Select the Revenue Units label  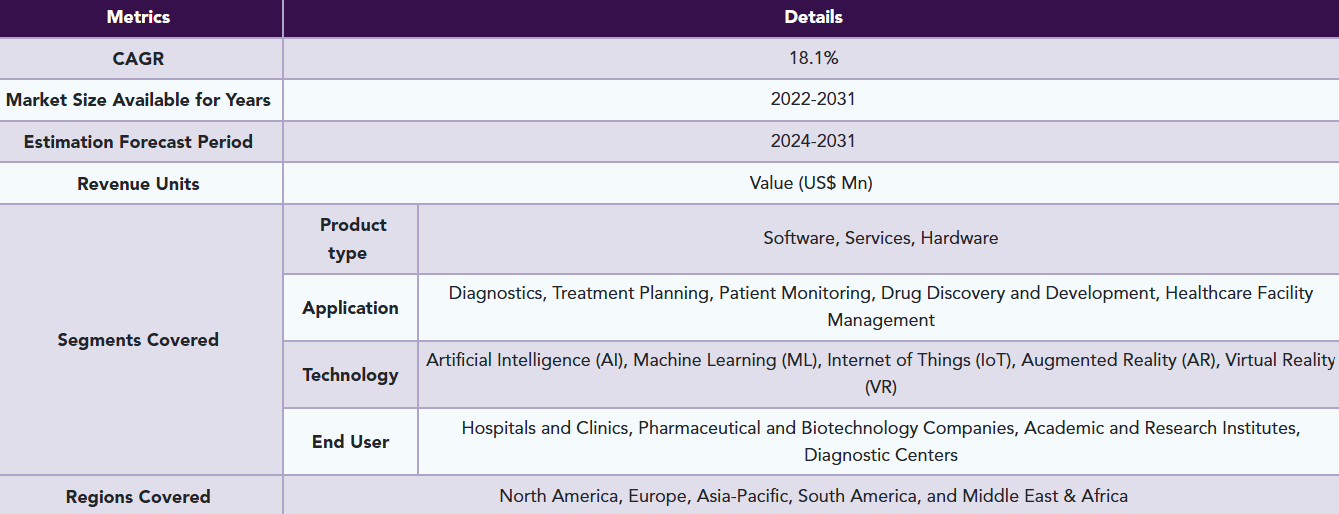[138, 184]
